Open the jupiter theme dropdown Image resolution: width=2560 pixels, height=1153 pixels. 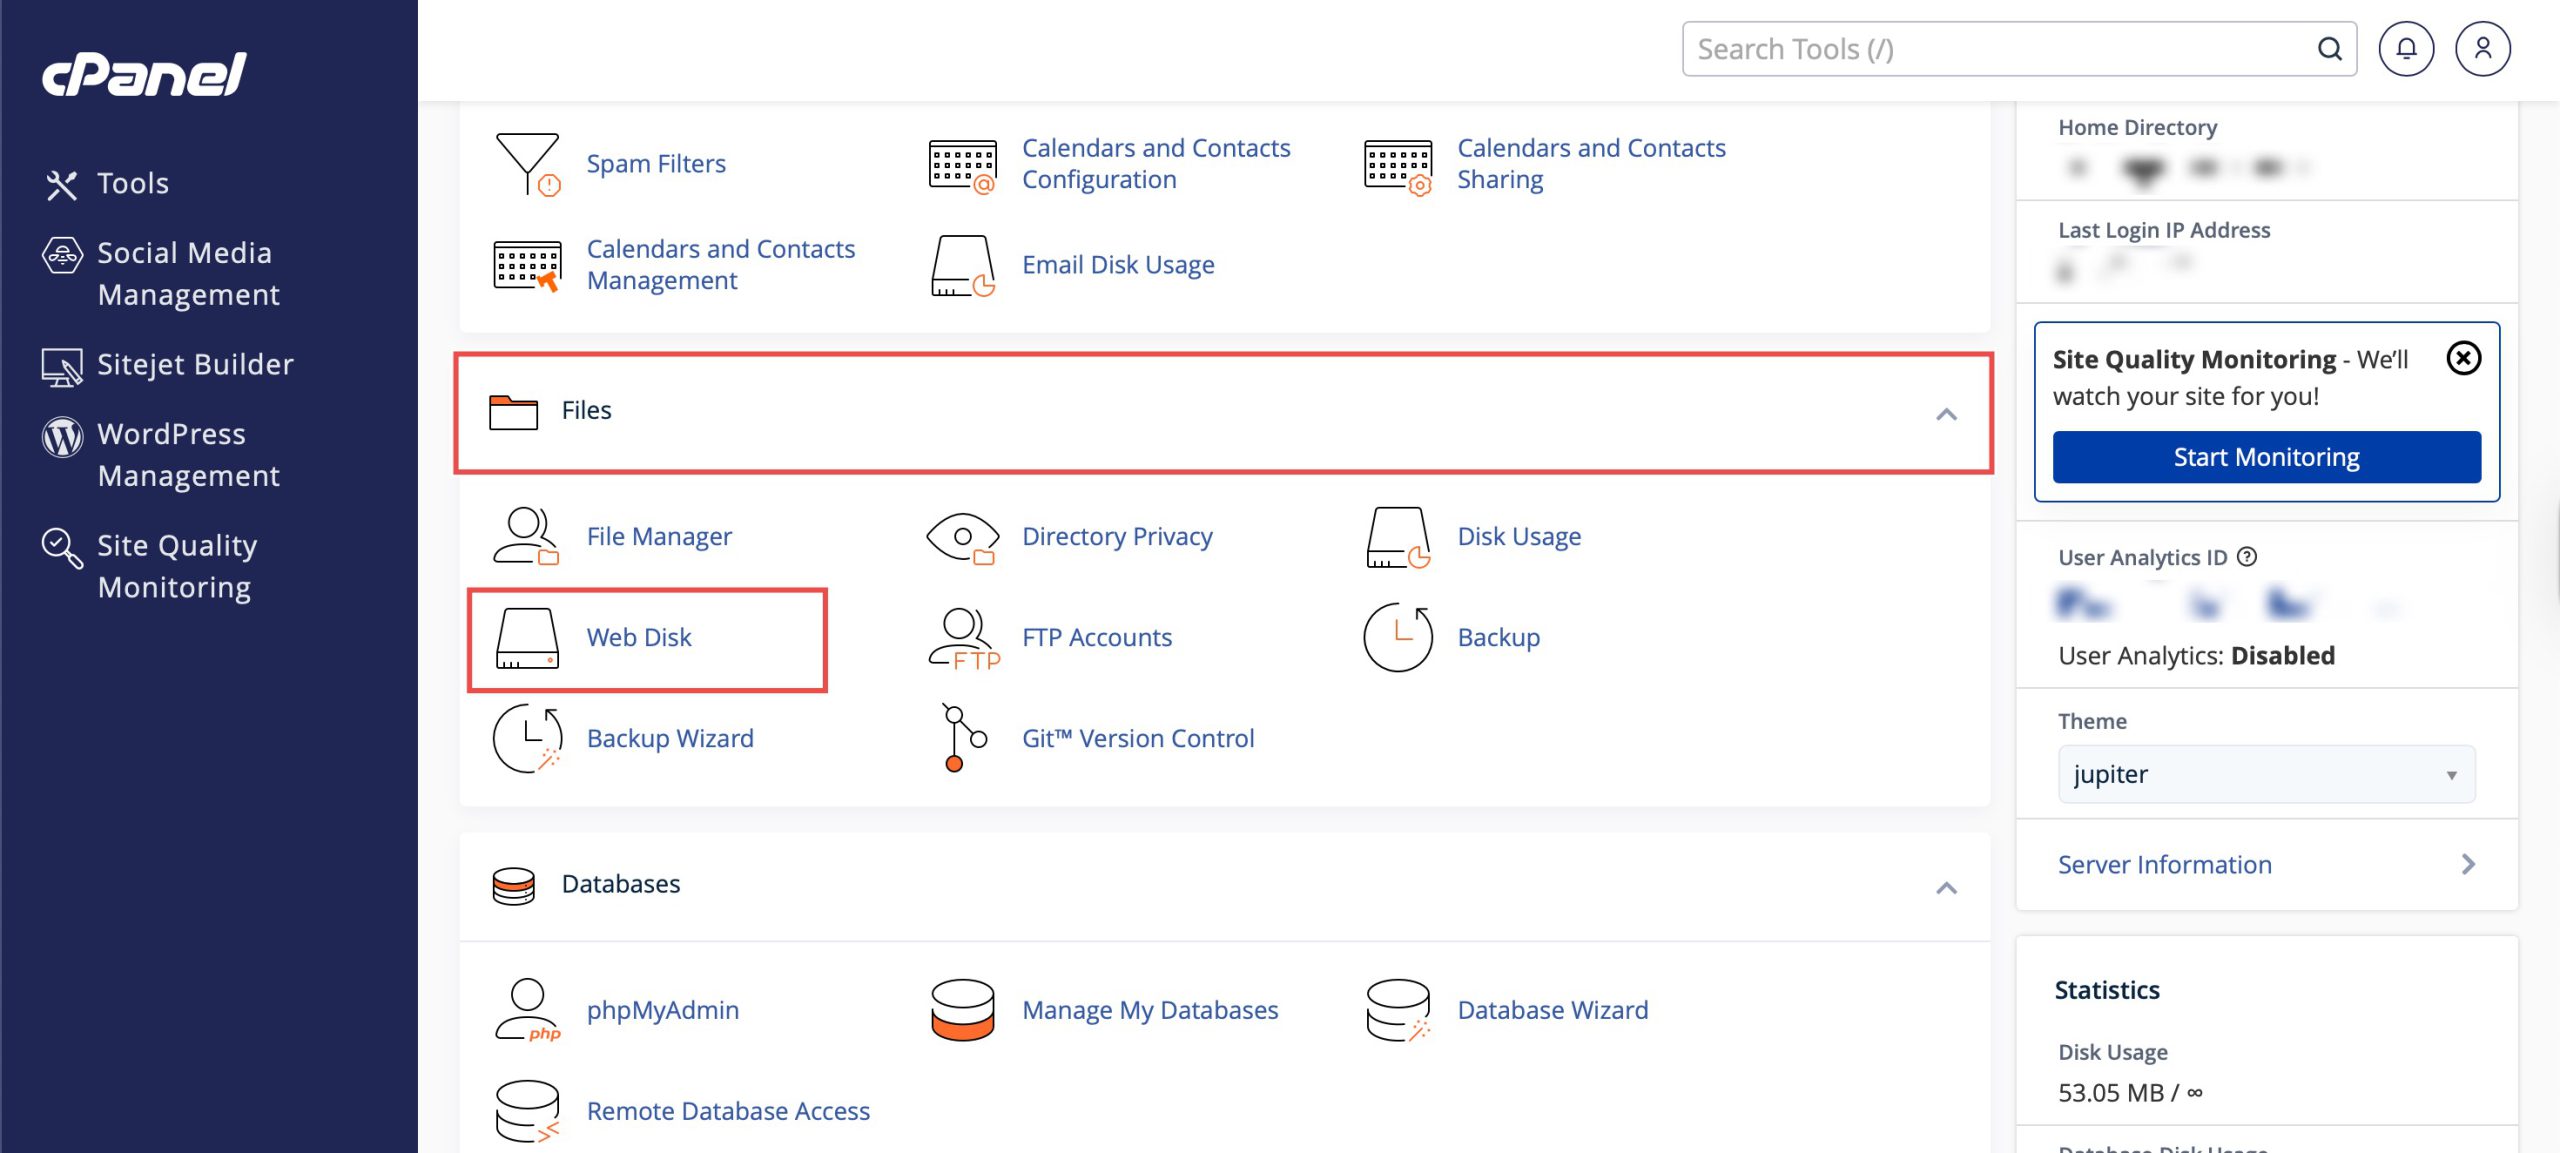click(2266, 774)
